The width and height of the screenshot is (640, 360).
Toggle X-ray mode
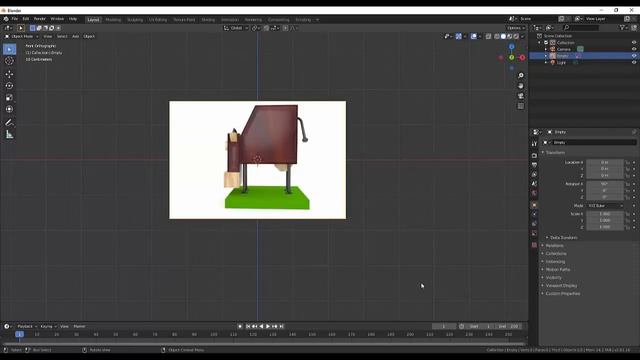click(x=488, y=36)
